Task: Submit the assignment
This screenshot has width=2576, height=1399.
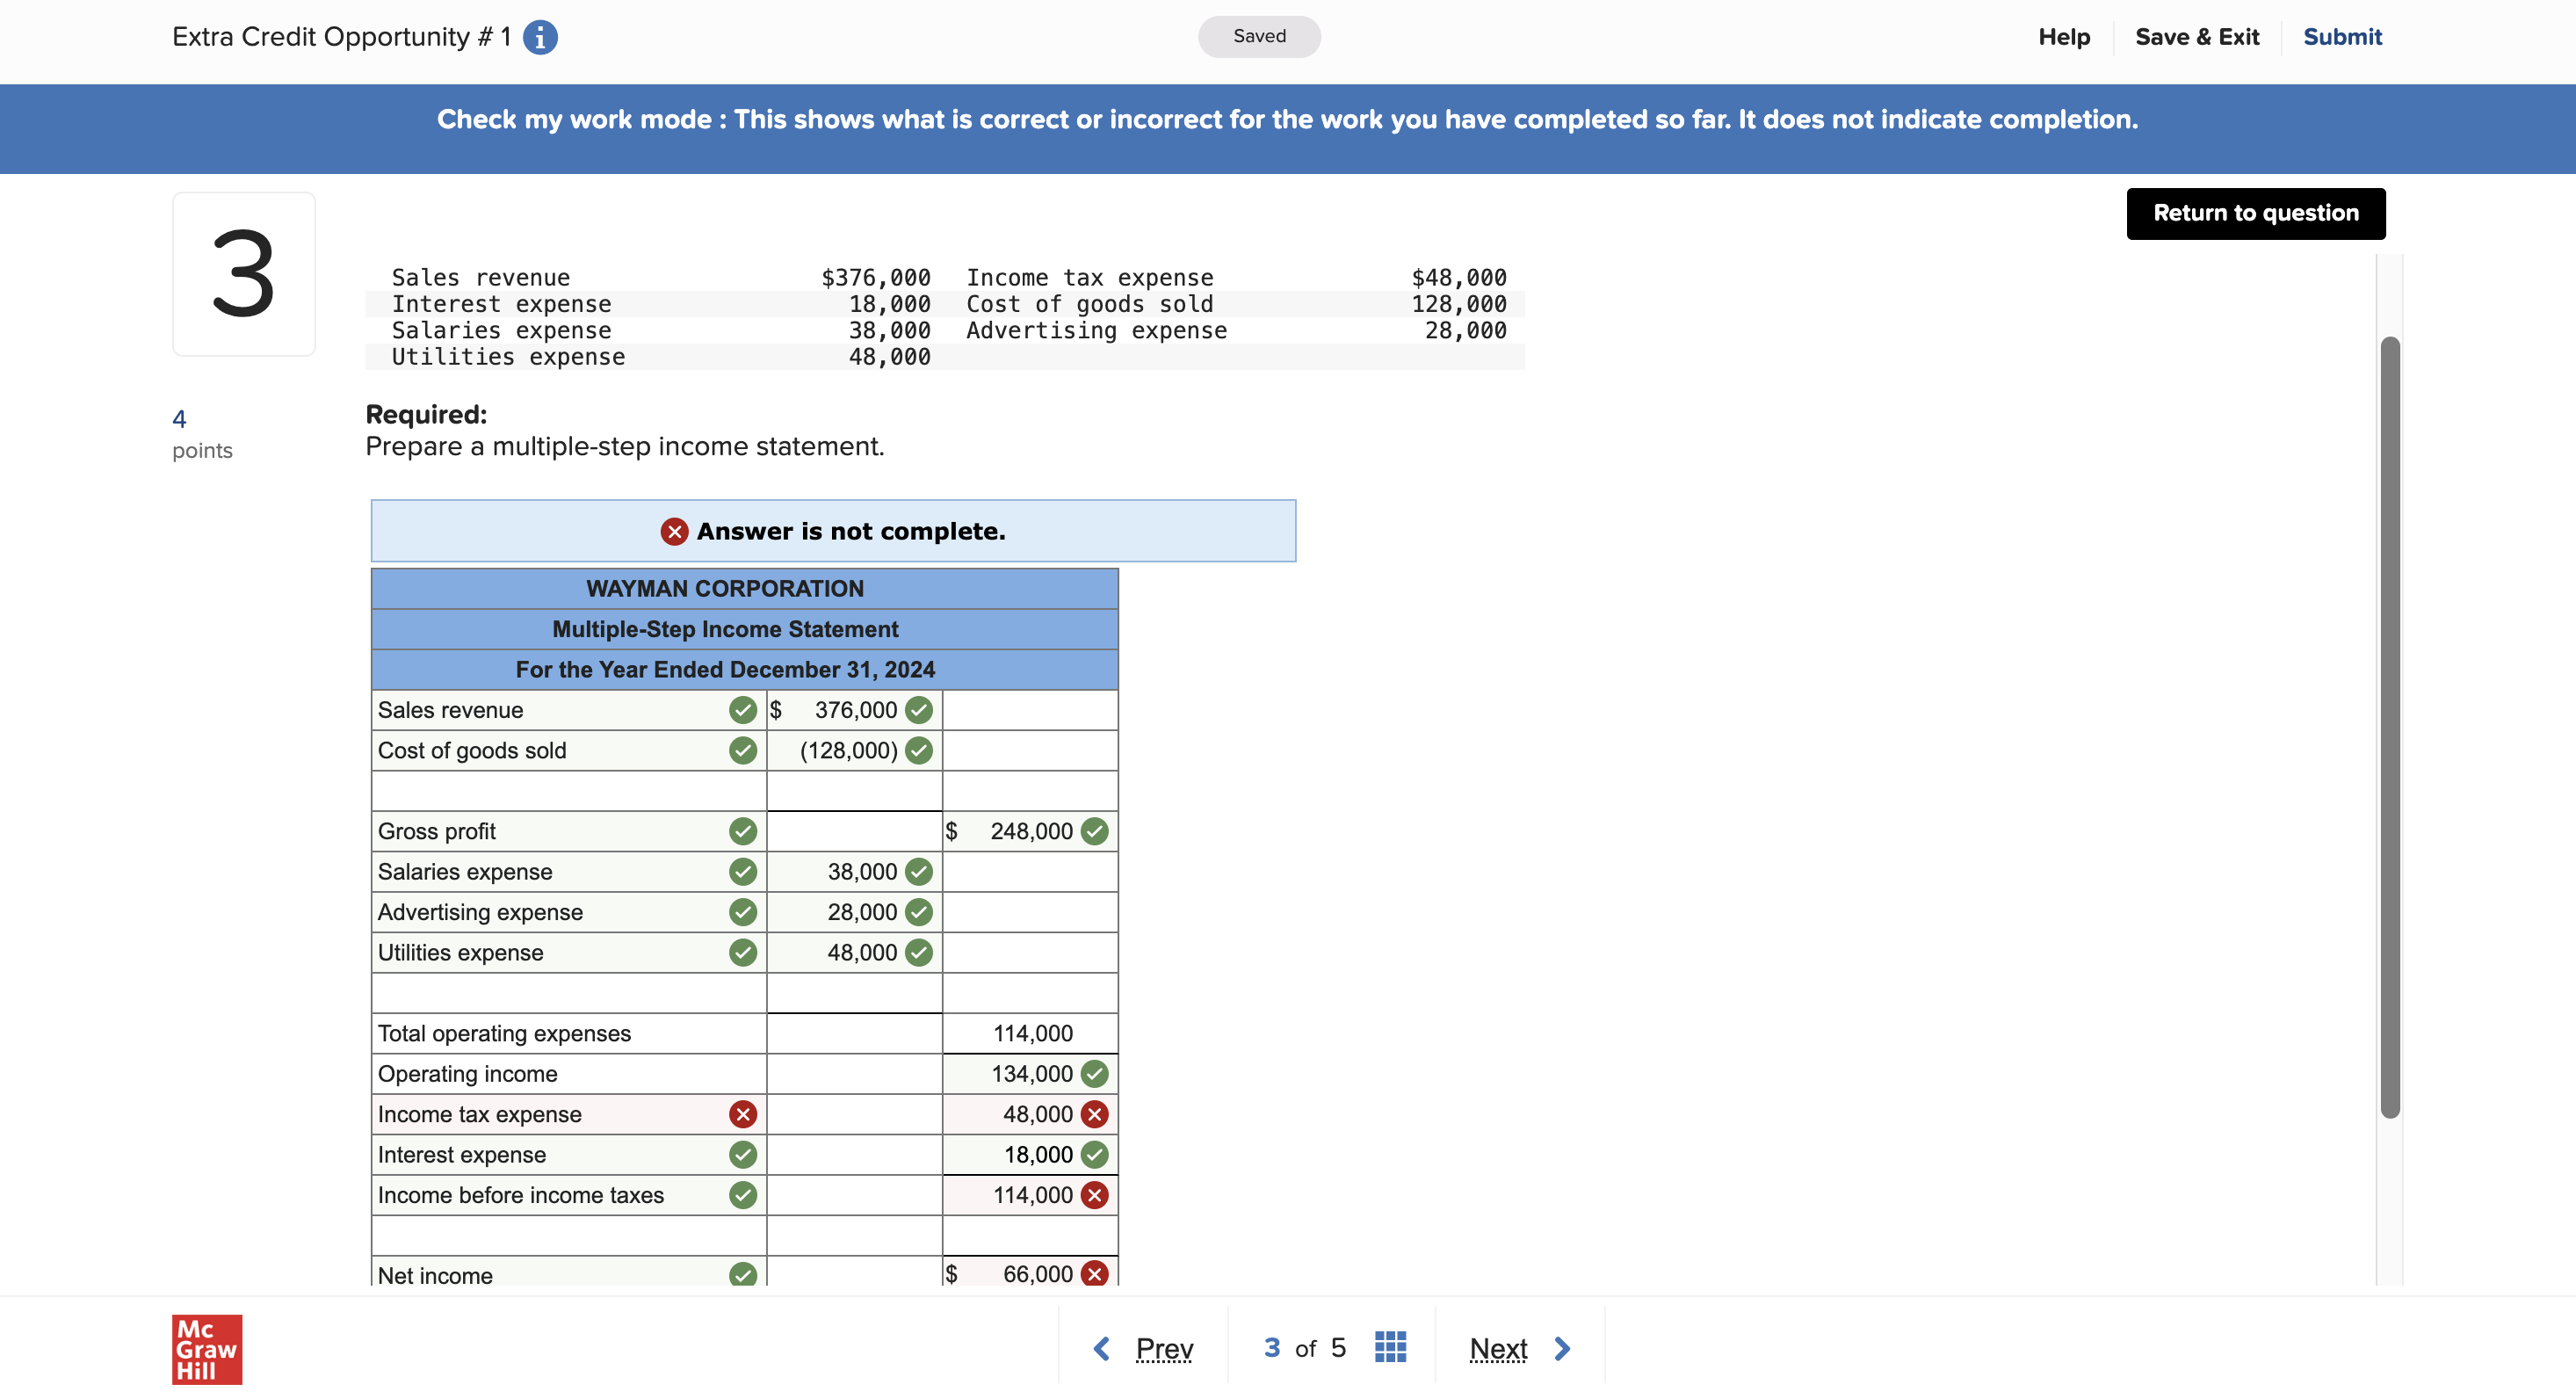Action: point(2342,37)
